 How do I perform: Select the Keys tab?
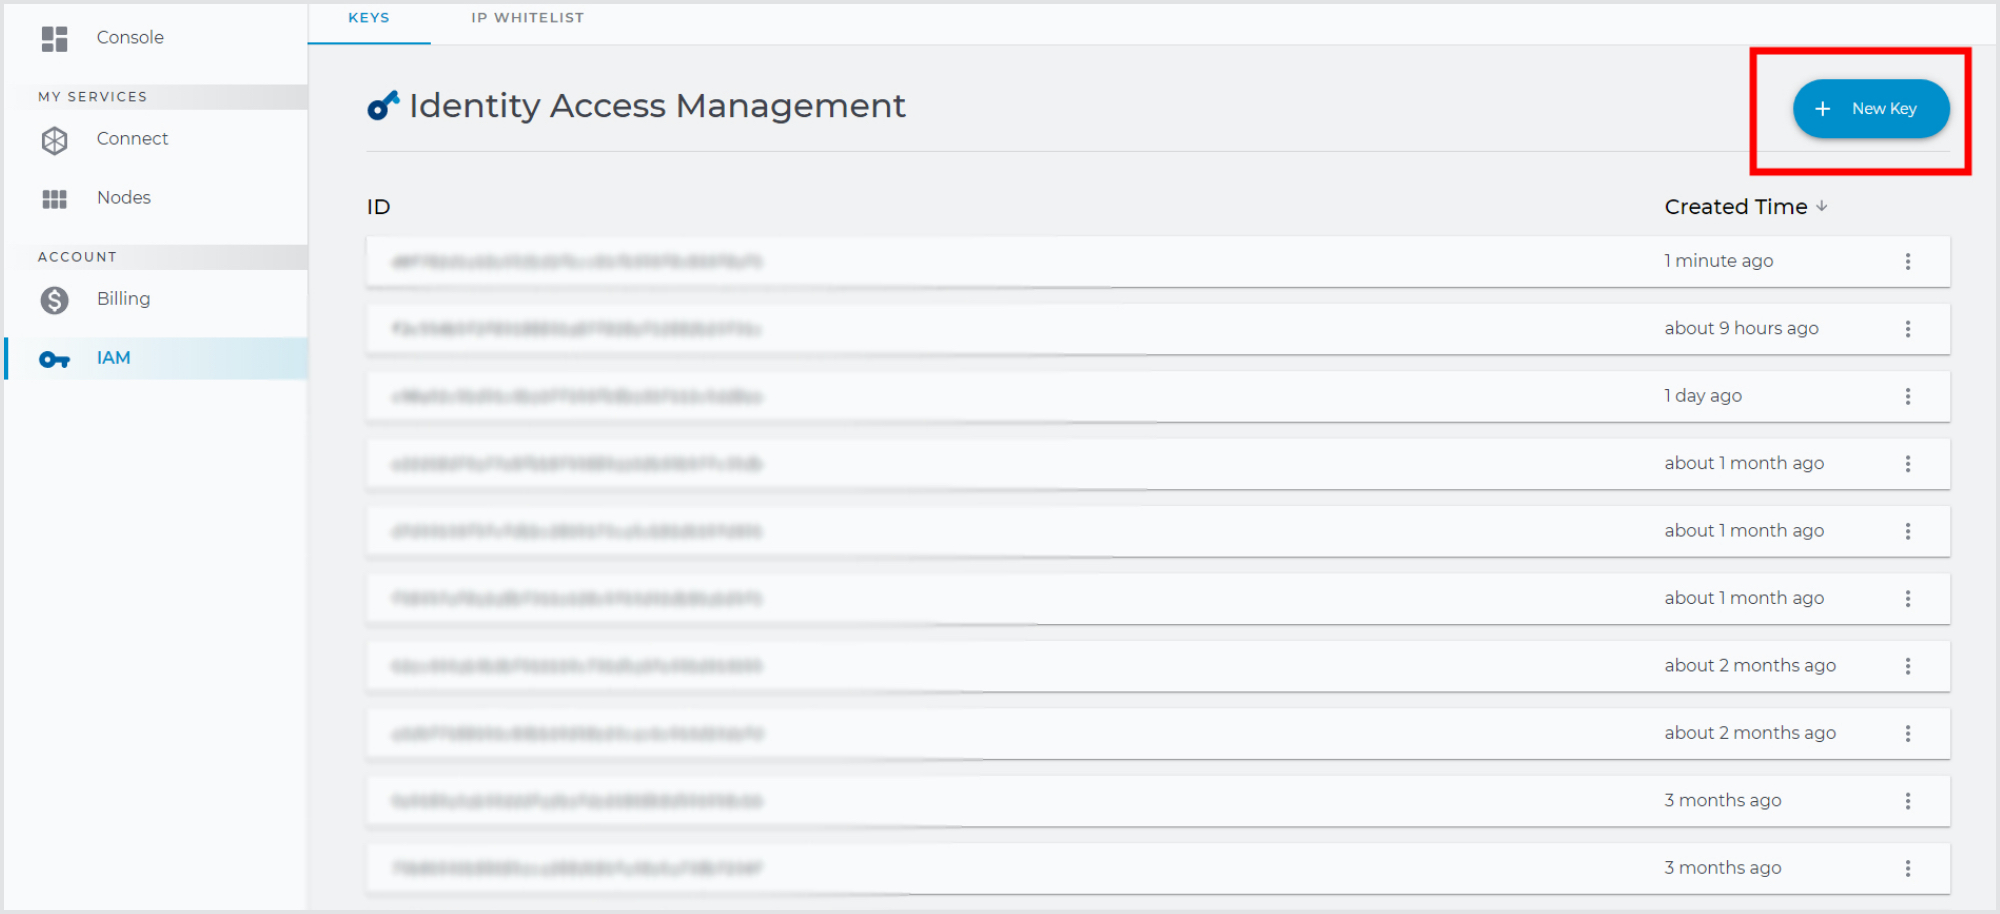coord(369,17)
